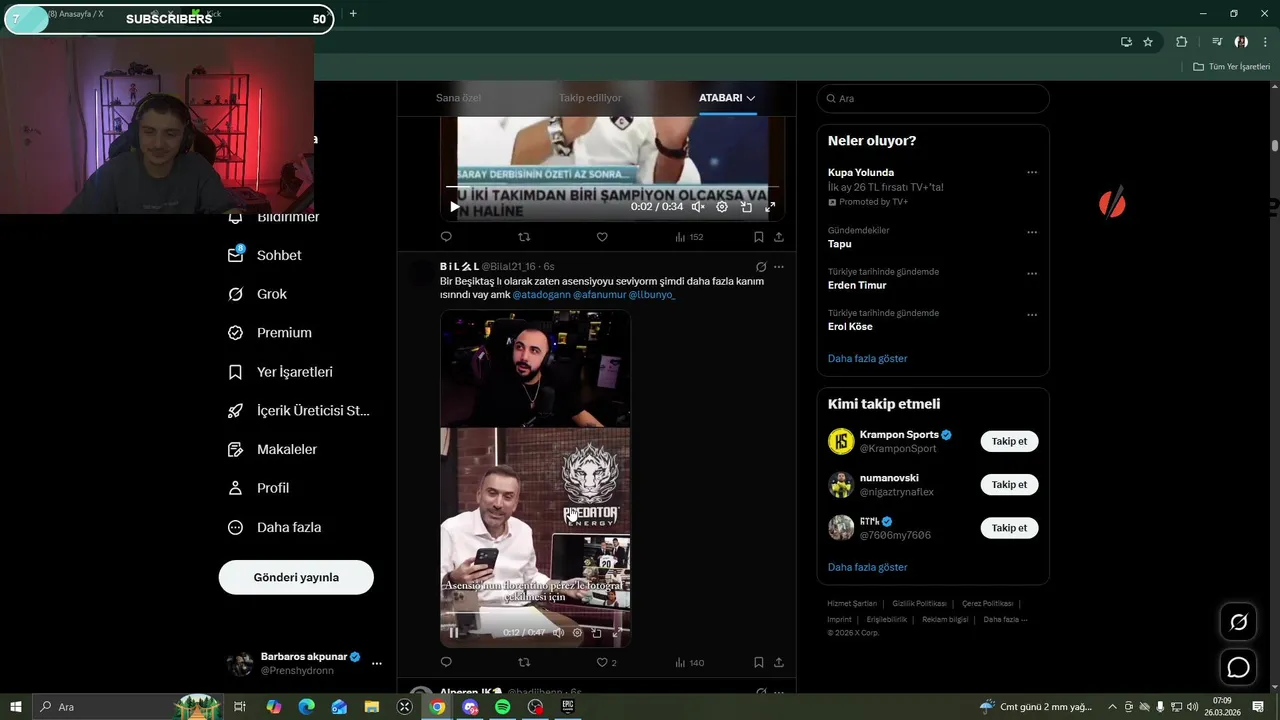1280x720 pixels.
Task: Like the tweet with 152 views
Action: (x=602, y=237)
